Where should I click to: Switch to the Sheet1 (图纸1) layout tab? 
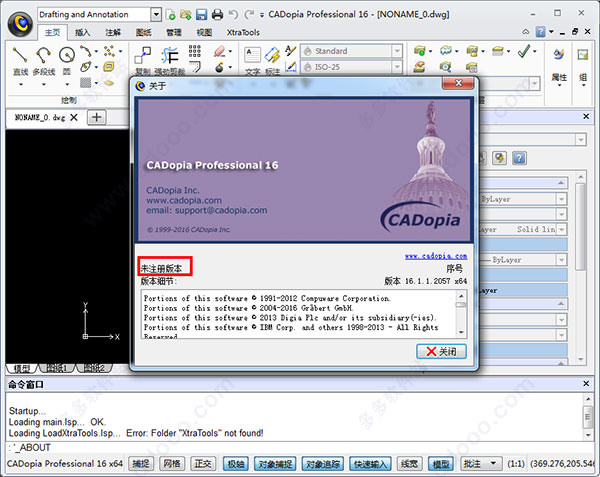[x=57, y=368]
